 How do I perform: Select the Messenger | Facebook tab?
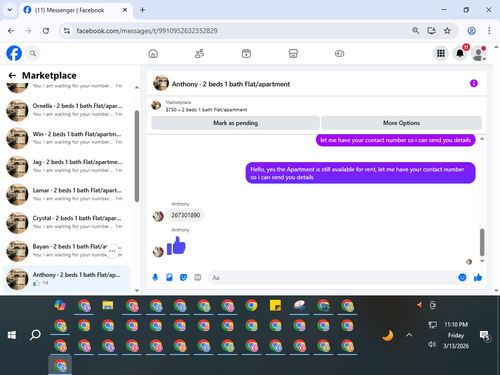pos(76,10)
